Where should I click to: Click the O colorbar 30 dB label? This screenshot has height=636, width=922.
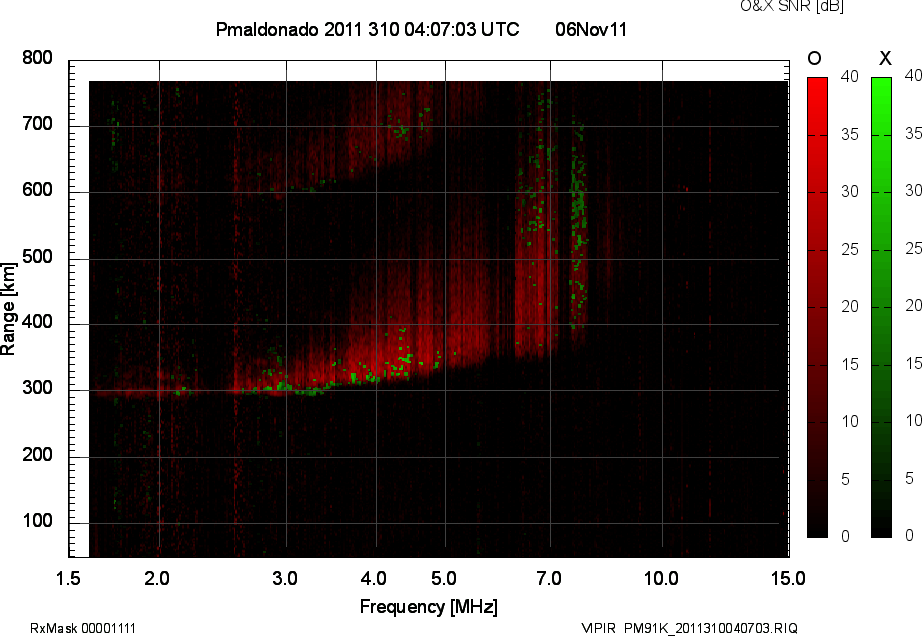[850, 192]
